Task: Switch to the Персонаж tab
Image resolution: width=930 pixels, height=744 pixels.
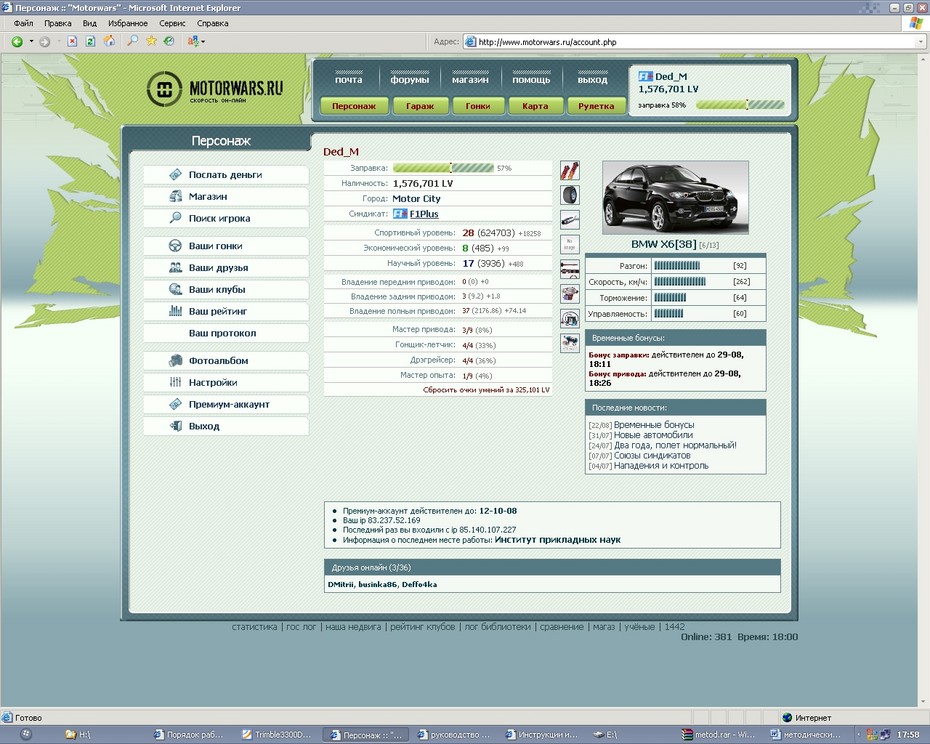Action: (354, 106)
